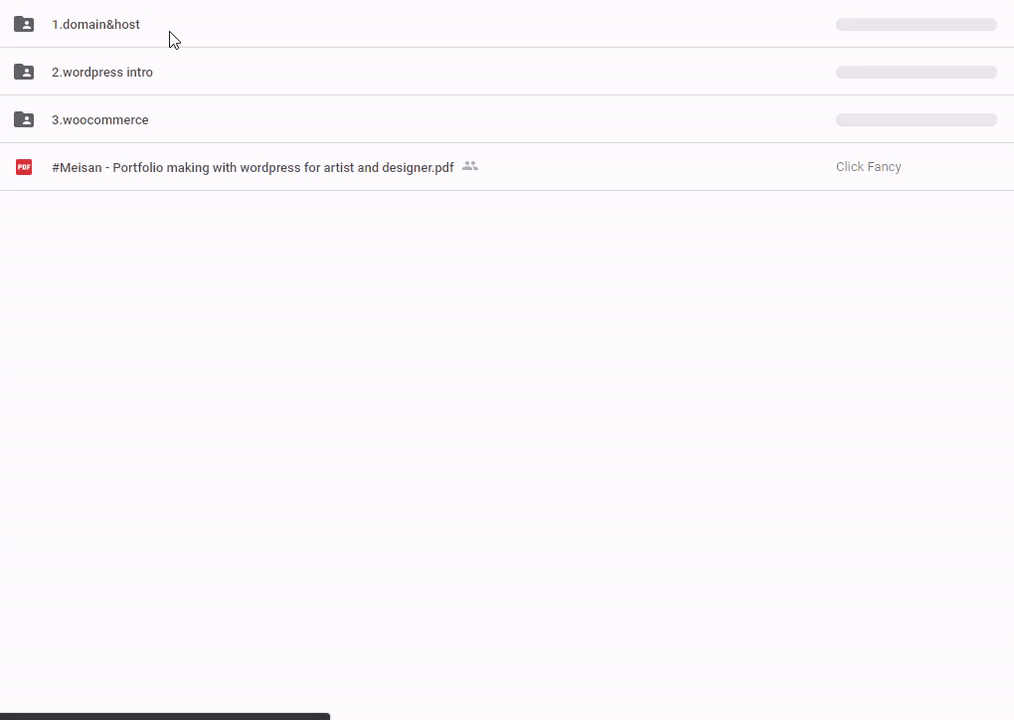
Task: Click the shared folder icon for 1.domain&host
Action: 24,24
